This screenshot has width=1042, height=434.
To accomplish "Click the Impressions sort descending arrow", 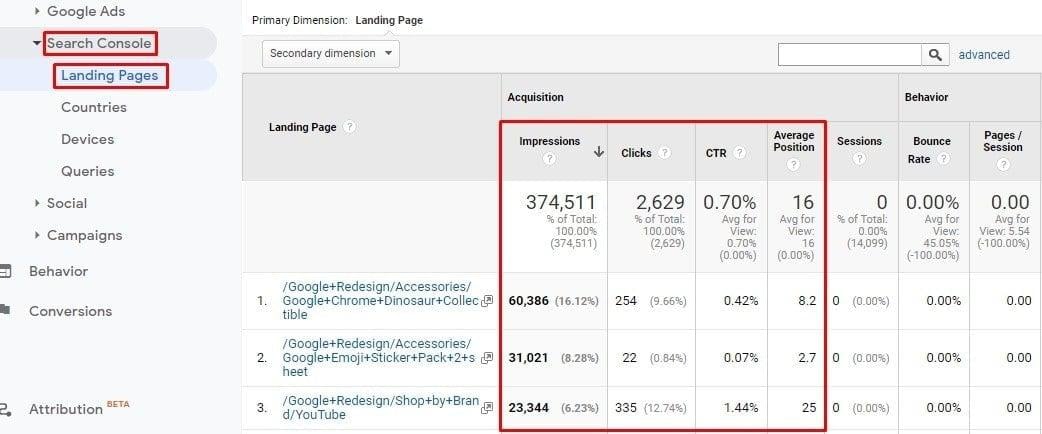I will (599, 152).
